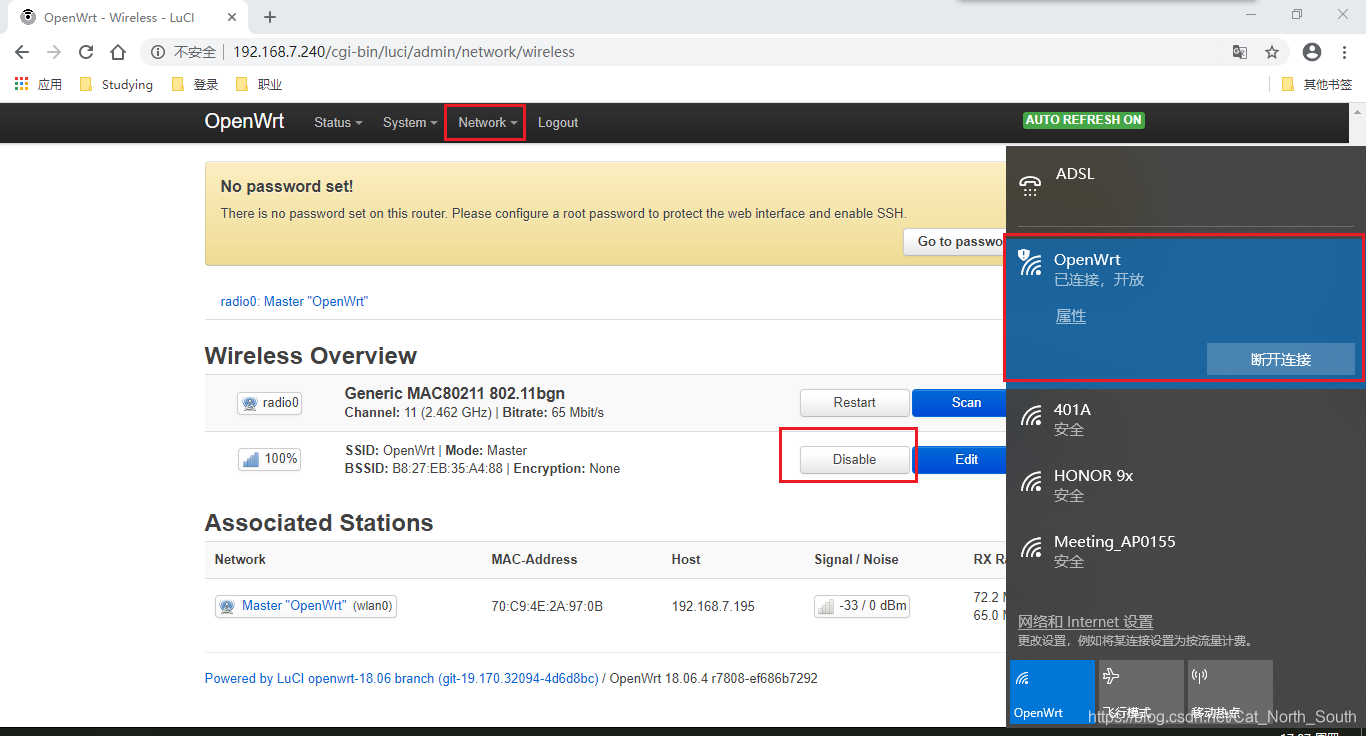This screenshot has width=1366, height=736.
Task: Open the Chrome three-dot menu
Action: pos(1344,52)
